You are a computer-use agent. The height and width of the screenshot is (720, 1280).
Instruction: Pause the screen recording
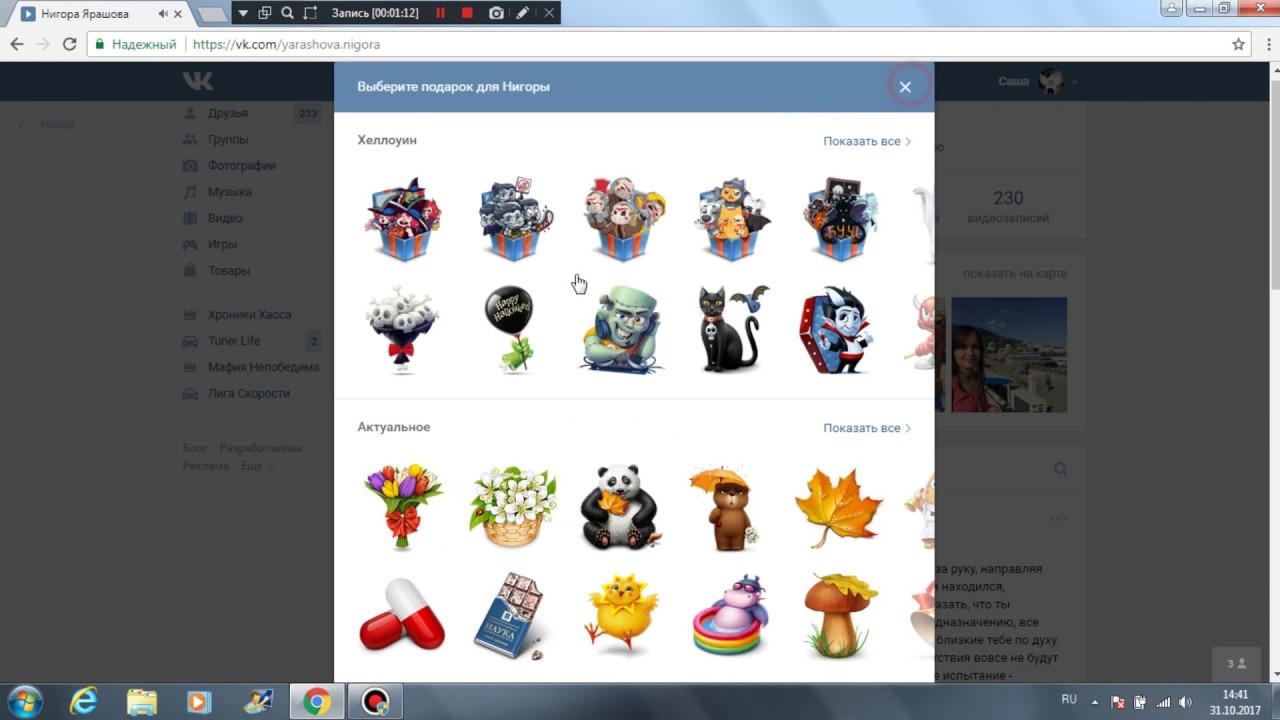(x=440, y=13)
